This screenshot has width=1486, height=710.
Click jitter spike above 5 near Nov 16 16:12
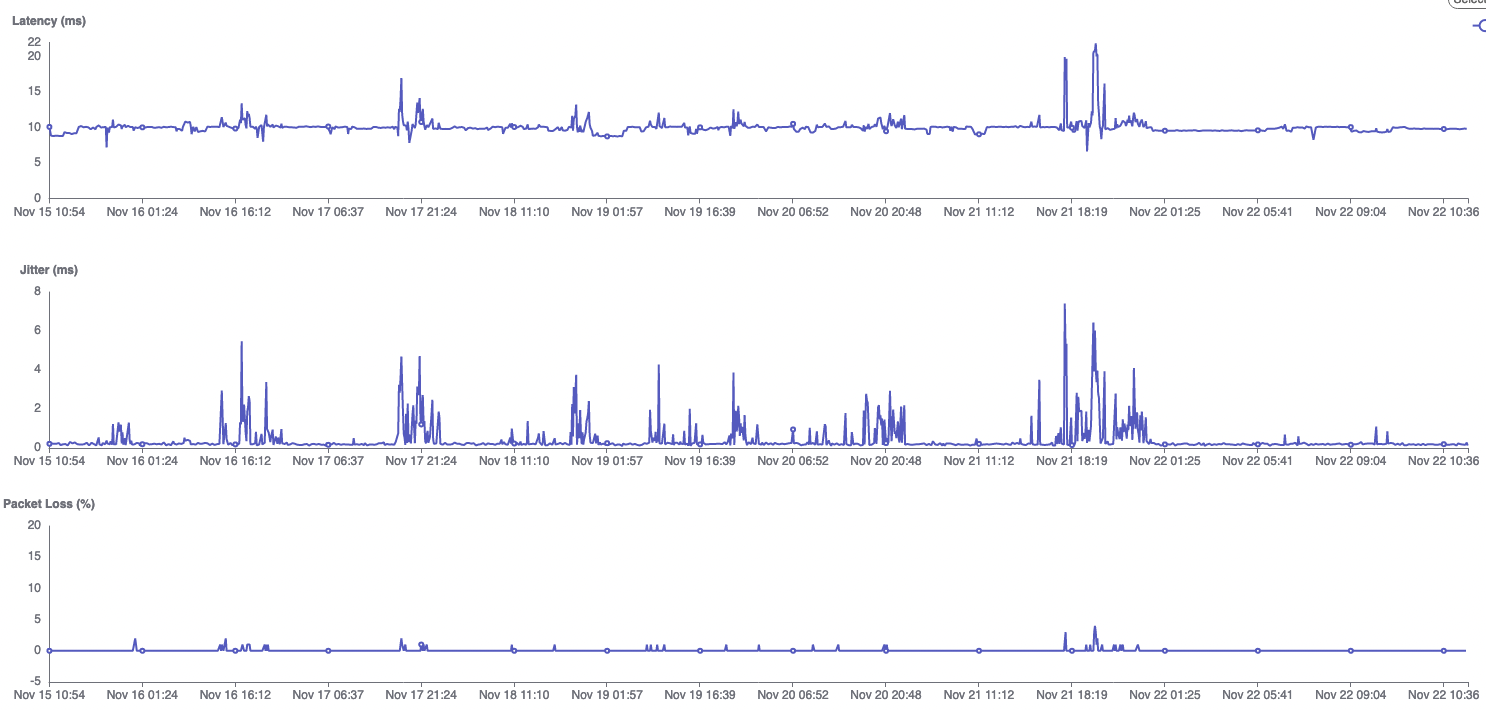(242, 343)
